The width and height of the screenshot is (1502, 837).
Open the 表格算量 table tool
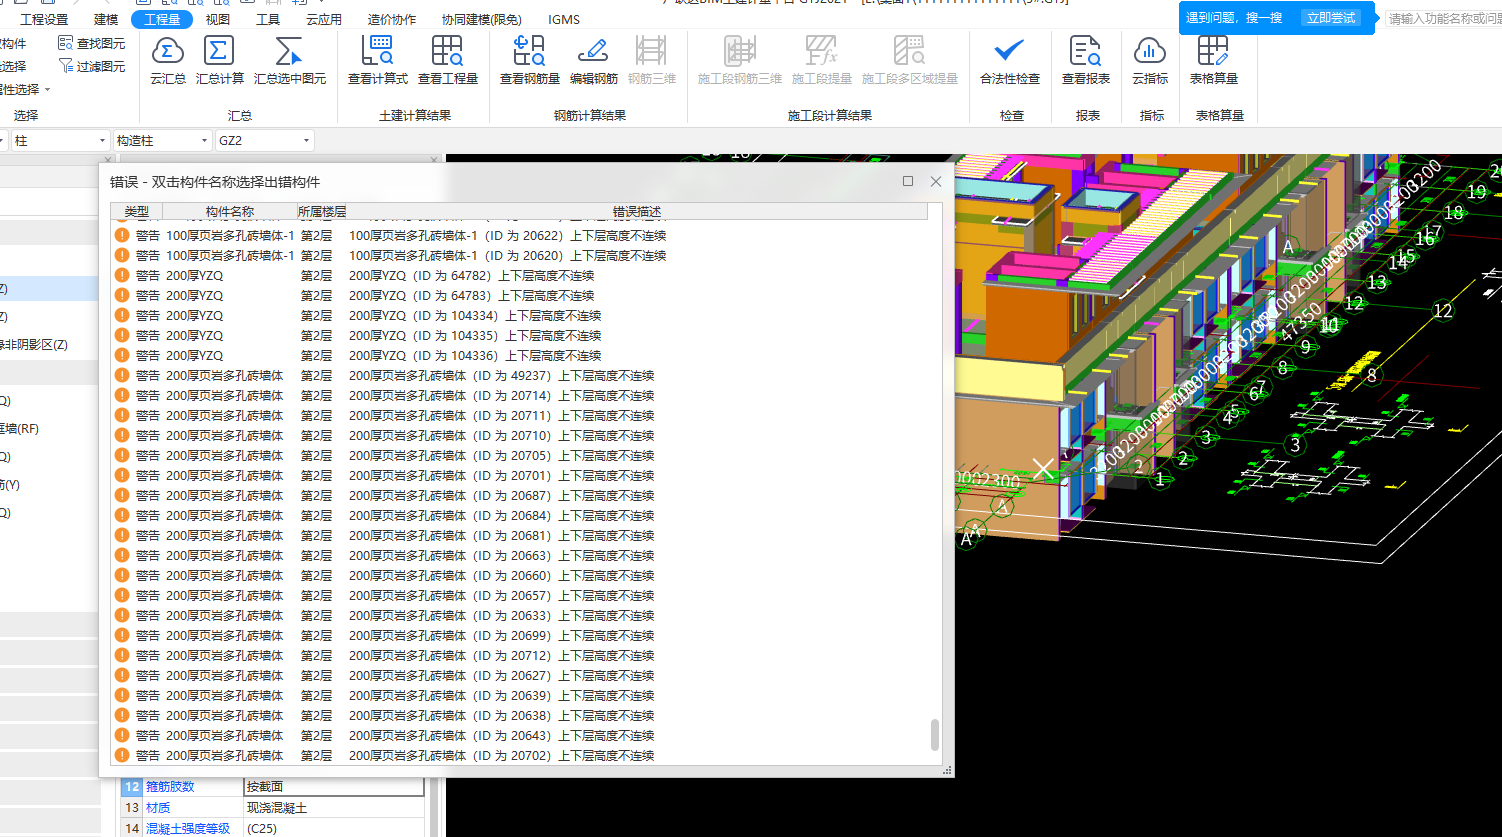click(1213, 59)
